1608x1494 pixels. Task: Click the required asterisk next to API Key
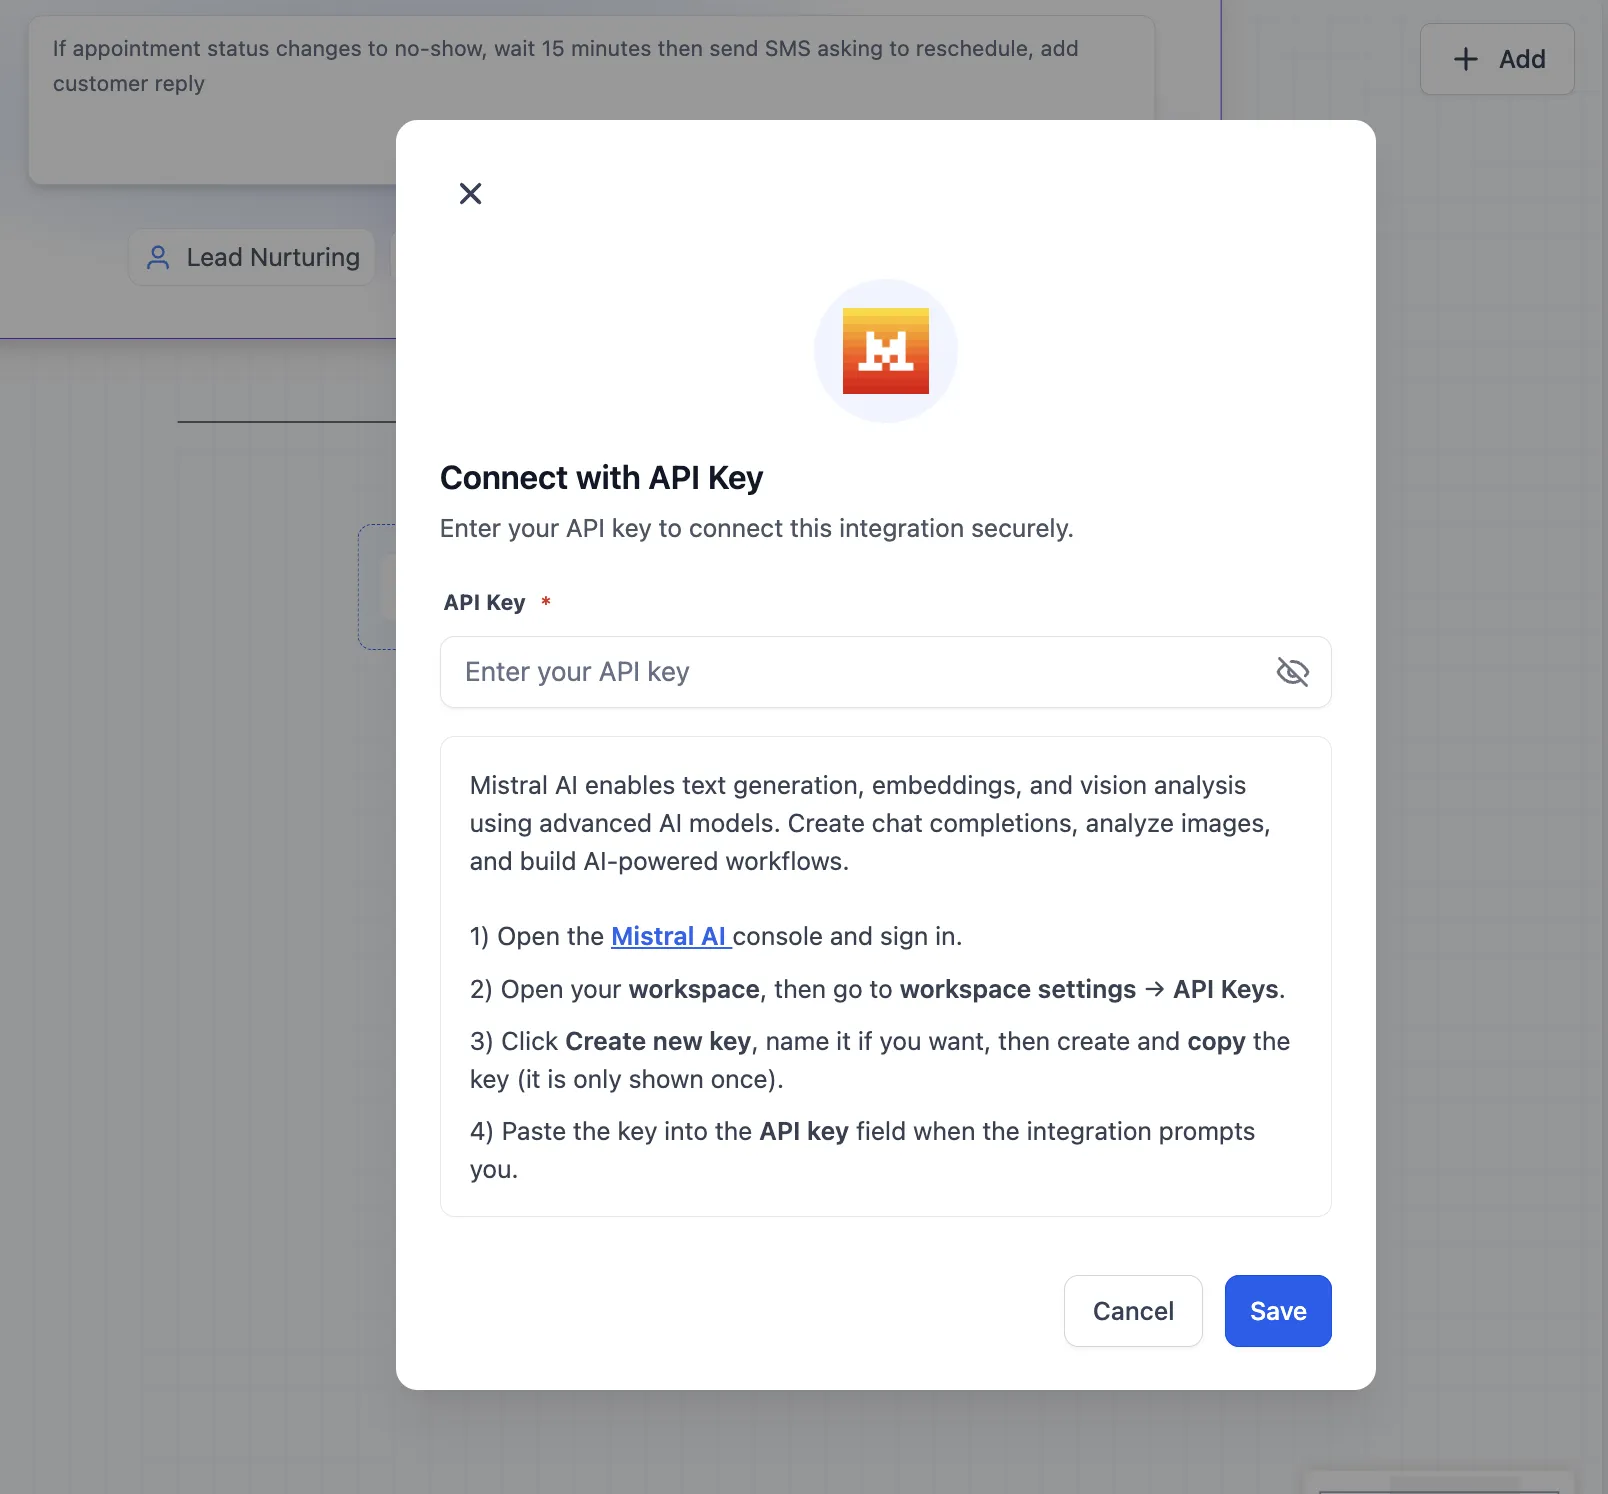click(545, 600)
